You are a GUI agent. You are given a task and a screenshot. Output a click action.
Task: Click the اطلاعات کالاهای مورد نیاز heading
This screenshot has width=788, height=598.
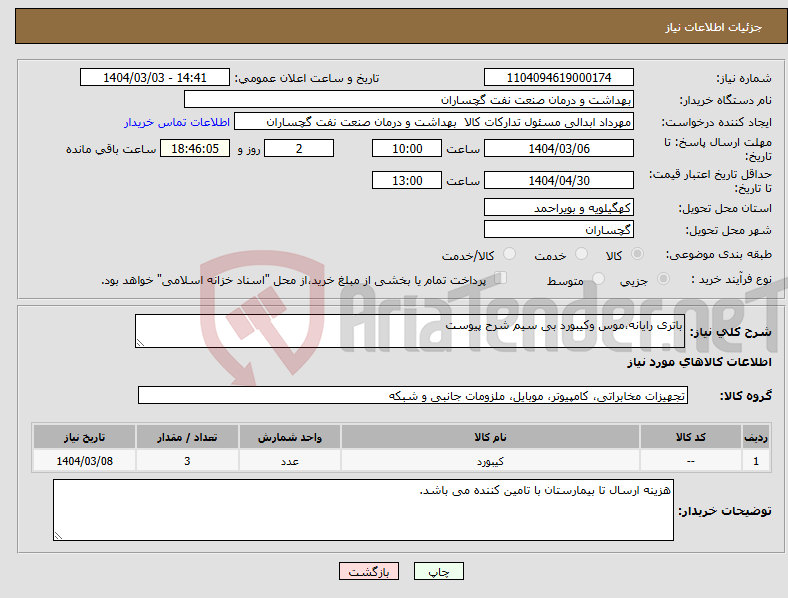[699, 362]
